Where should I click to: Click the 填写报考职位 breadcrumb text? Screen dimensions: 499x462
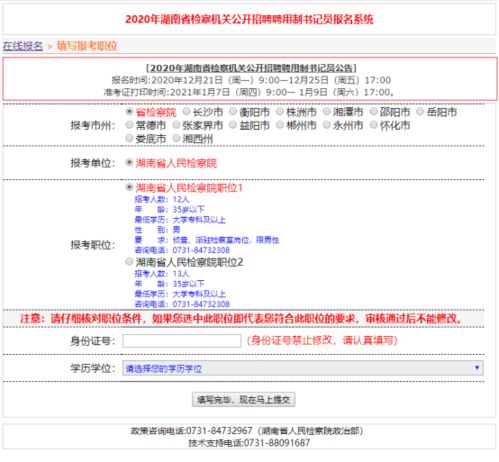(87, 46)
